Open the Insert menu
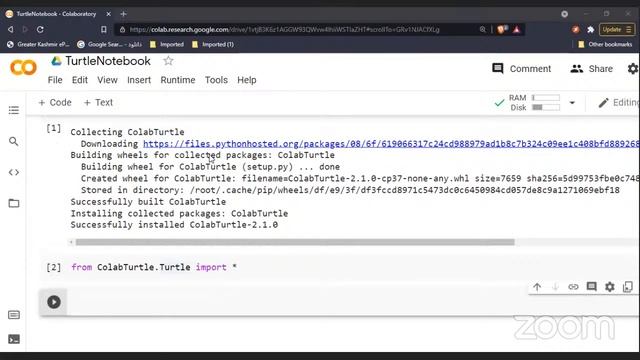This screenshot has width=640, height=360. click(x=139, y=80)
